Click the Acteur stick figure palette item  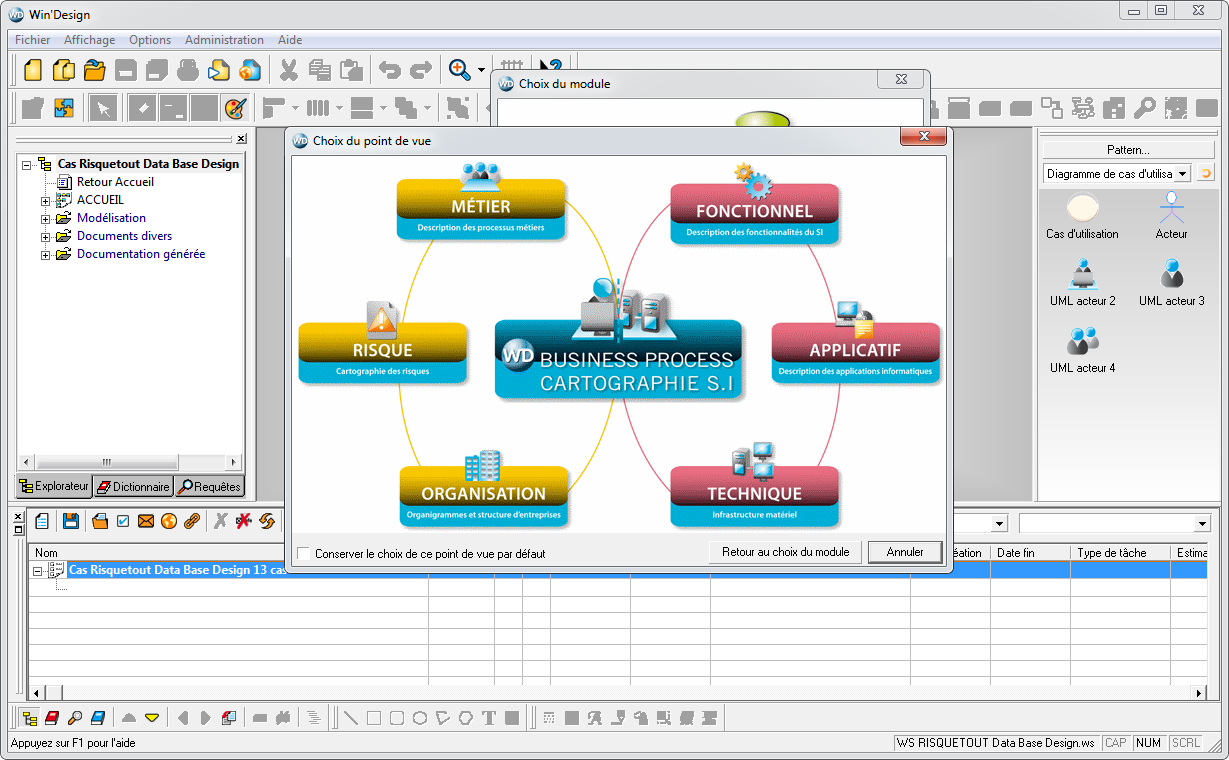coord(1171,216)
